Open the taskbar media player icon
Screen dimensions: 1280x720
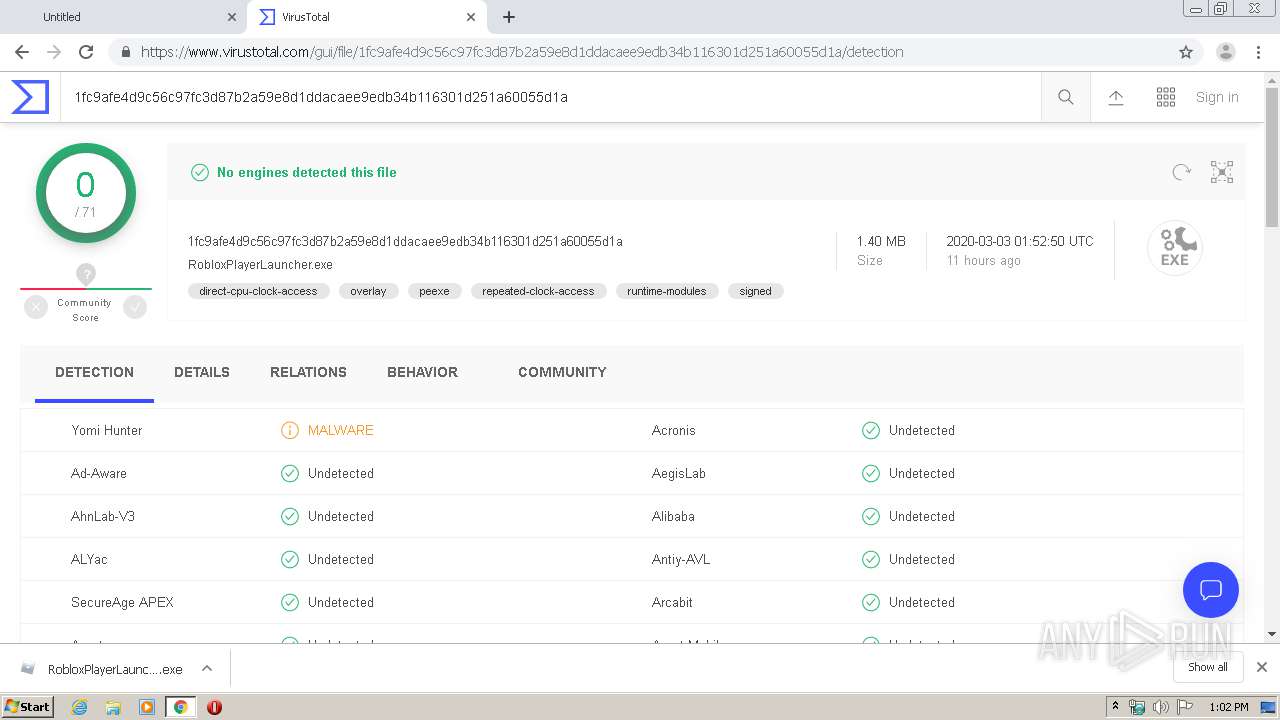pyautogui.click(x=147, y=707)
